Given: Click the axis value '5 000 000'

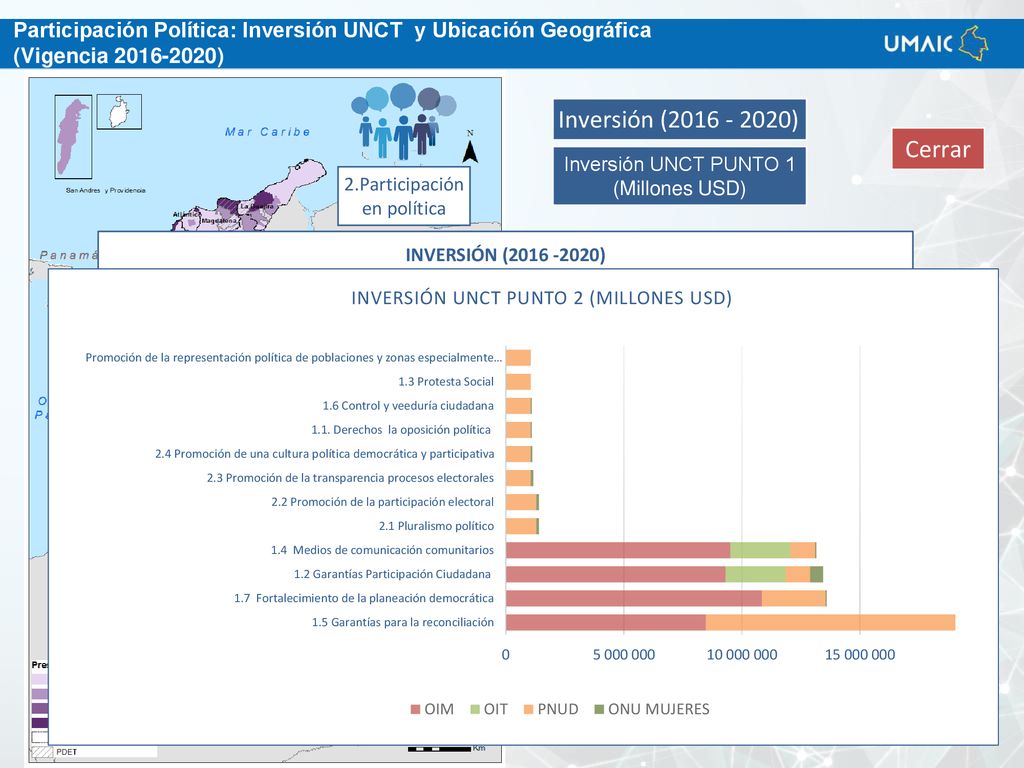Looking at the screenshot, I should (624, 654).
